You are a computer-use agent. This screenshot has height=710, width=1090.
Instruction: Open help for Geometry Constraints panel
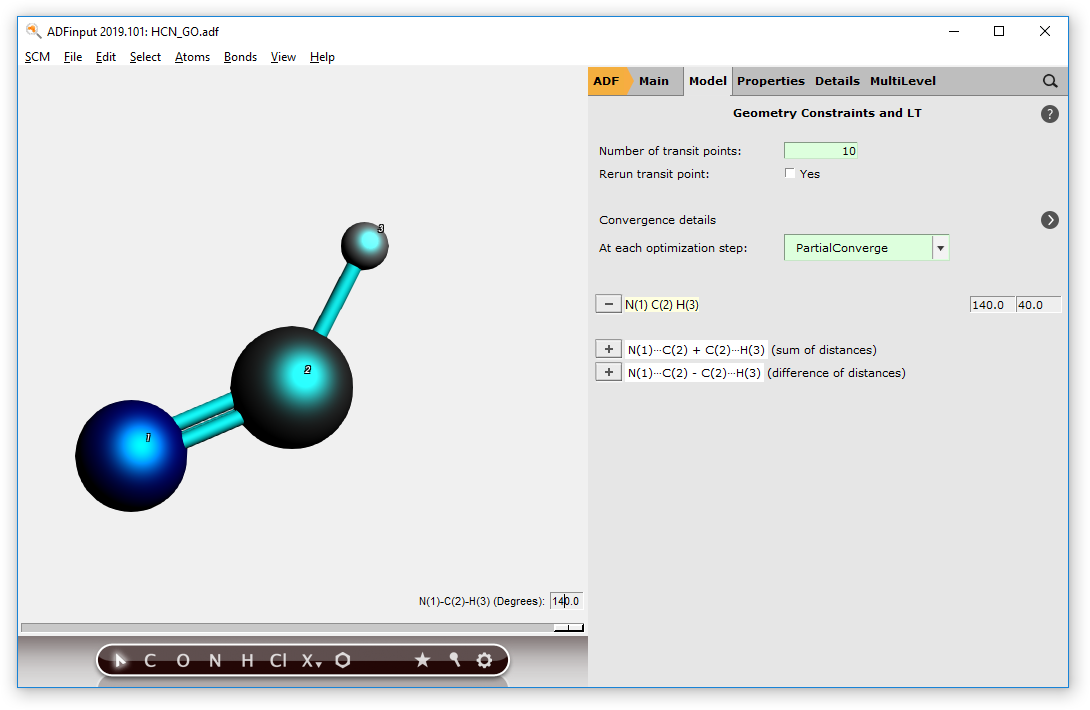tap(1050, 114)
